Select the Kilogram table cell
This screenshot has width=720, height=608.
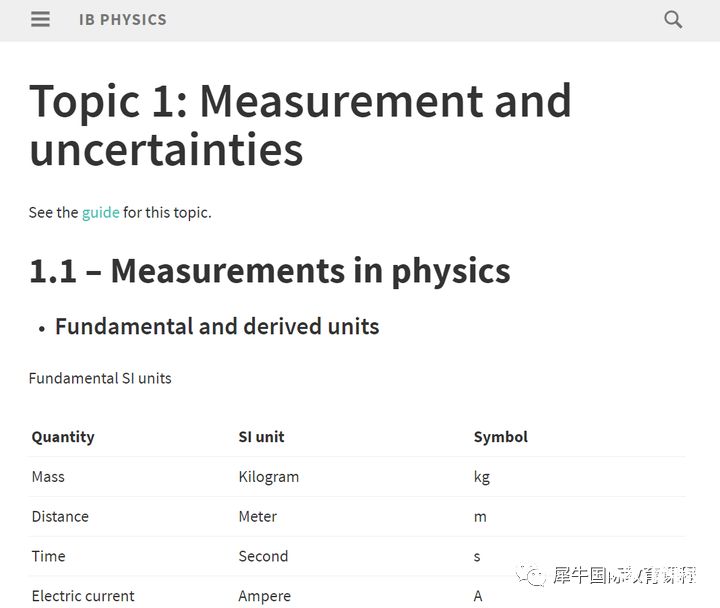click(269, 477)
